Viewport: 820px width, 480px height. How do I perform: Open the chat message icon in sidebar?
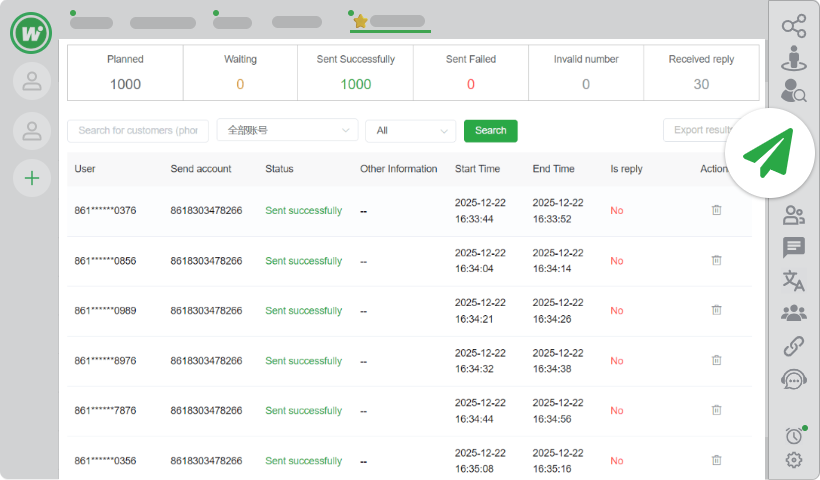point(793,247)
